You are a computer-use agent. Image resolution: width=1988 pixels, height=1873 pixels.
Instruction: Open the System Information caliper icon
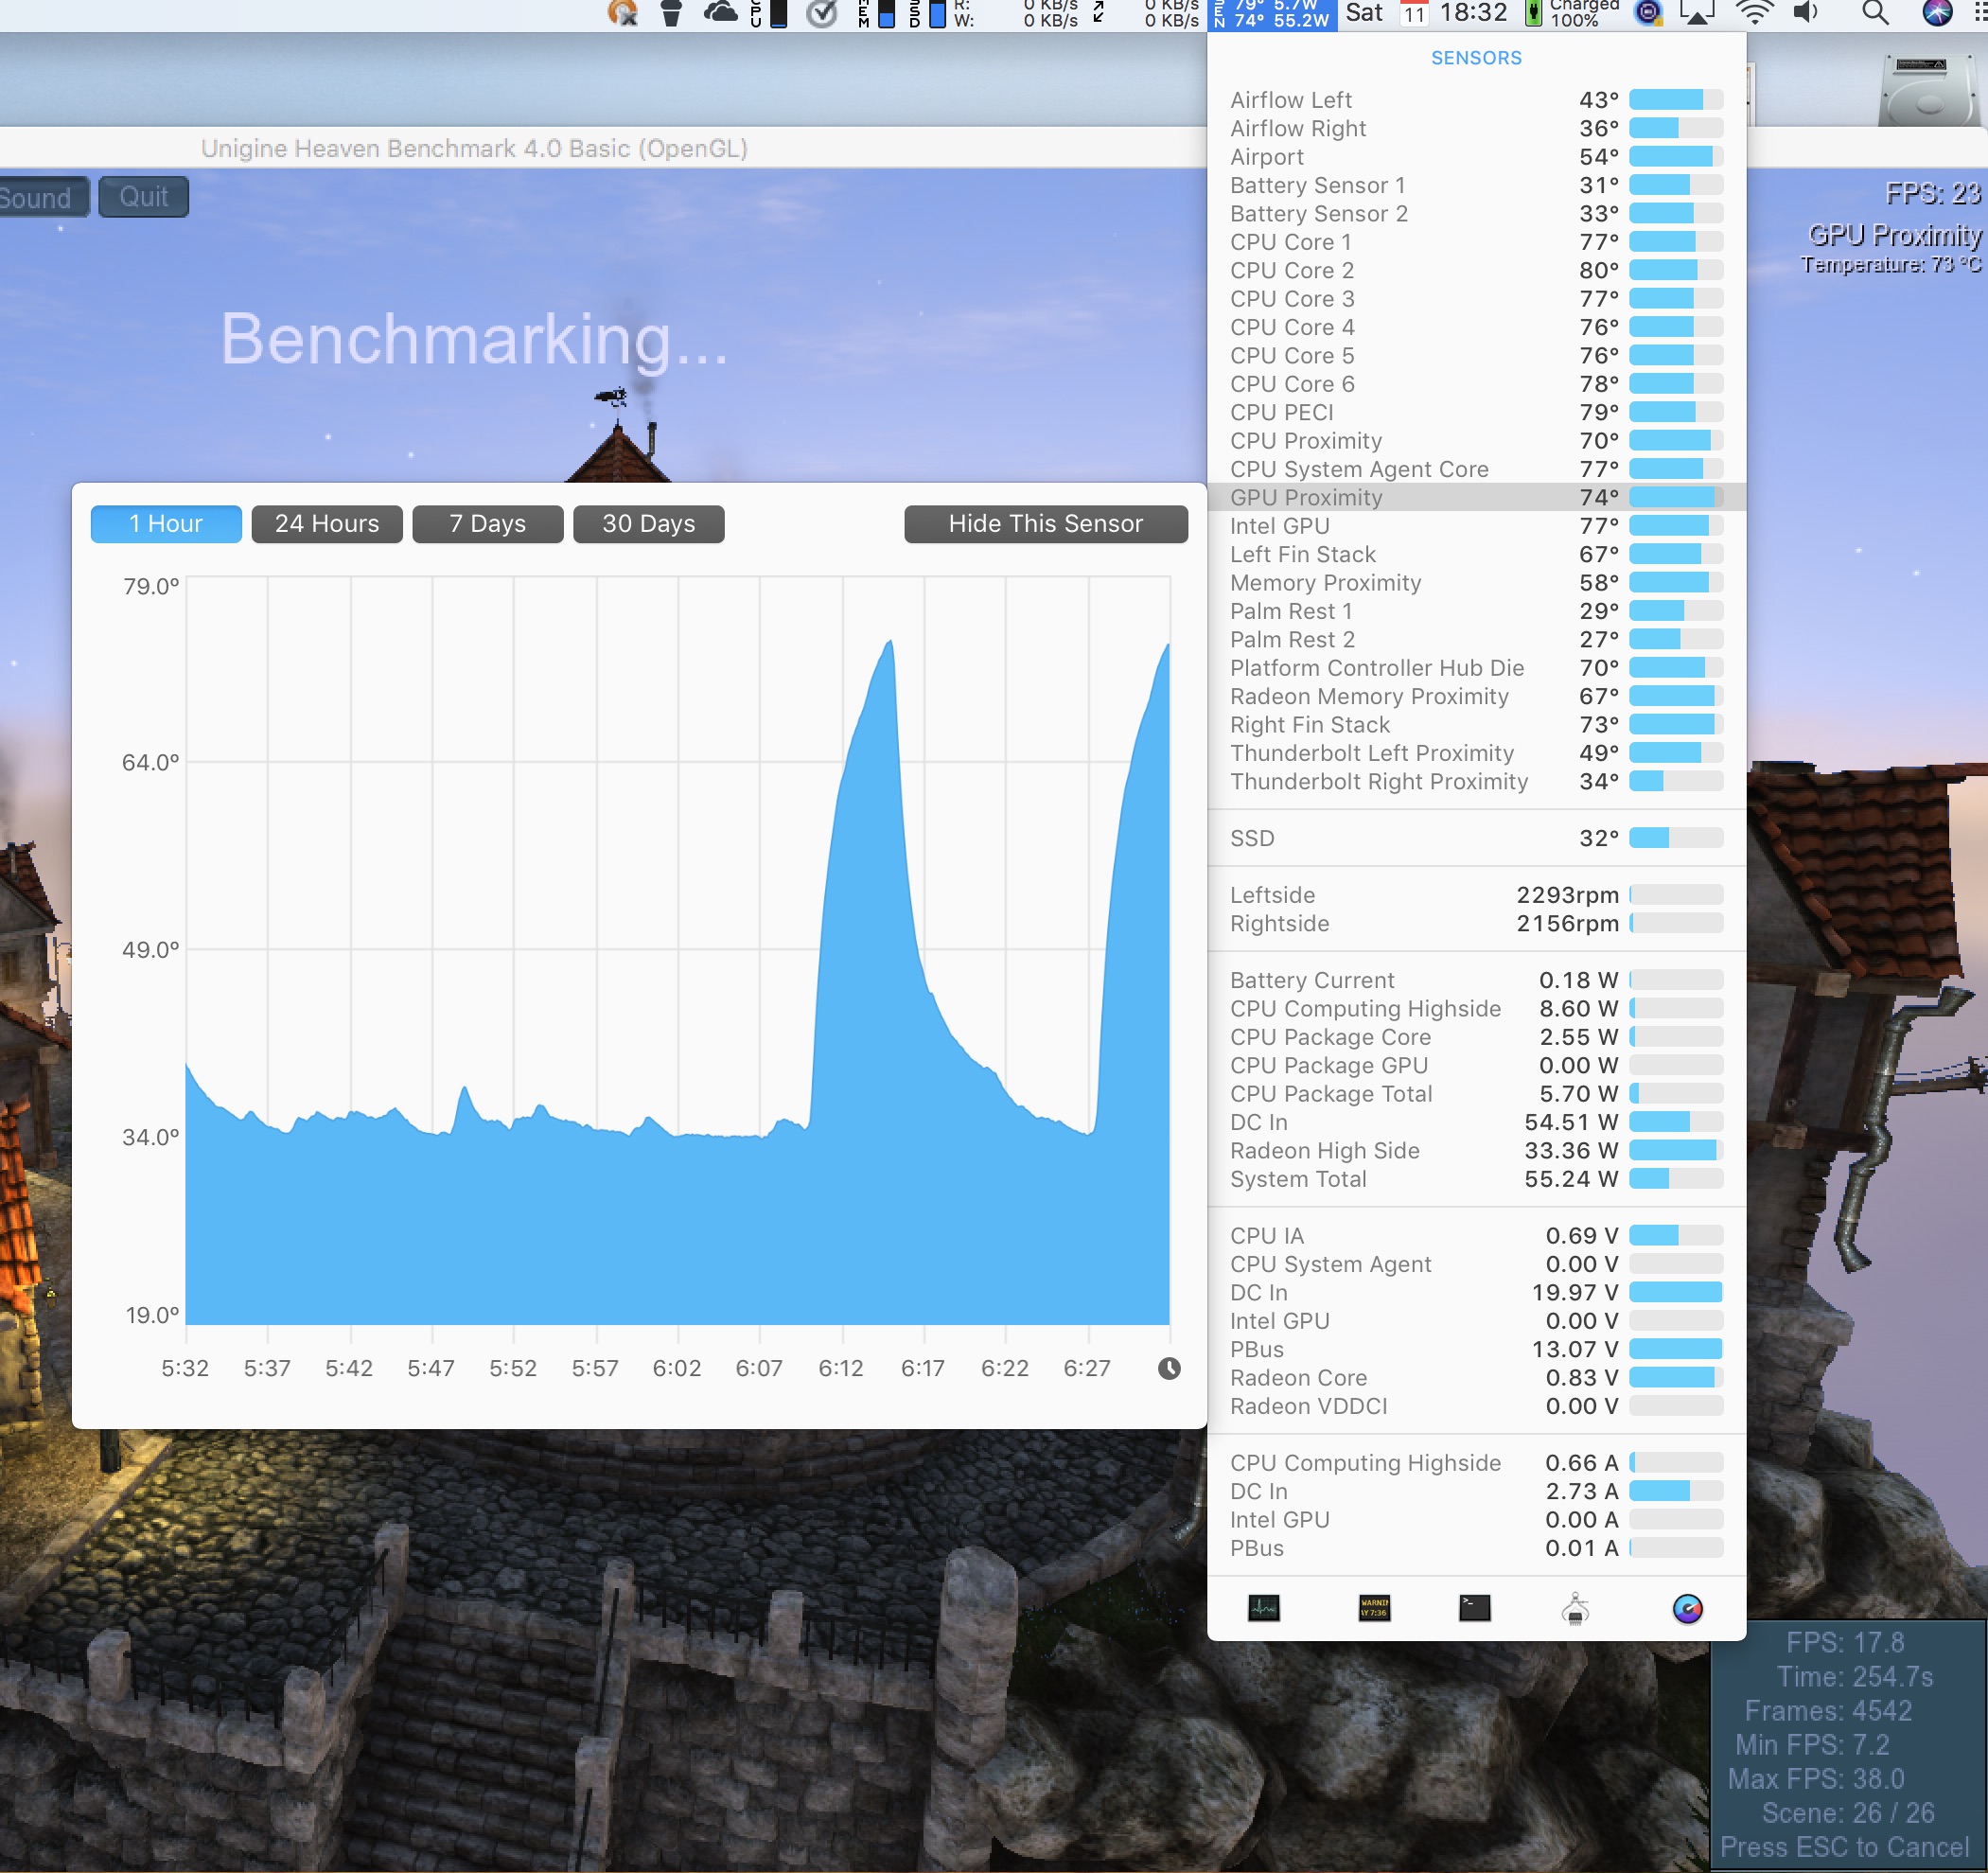click(x=1575, y=1608)
